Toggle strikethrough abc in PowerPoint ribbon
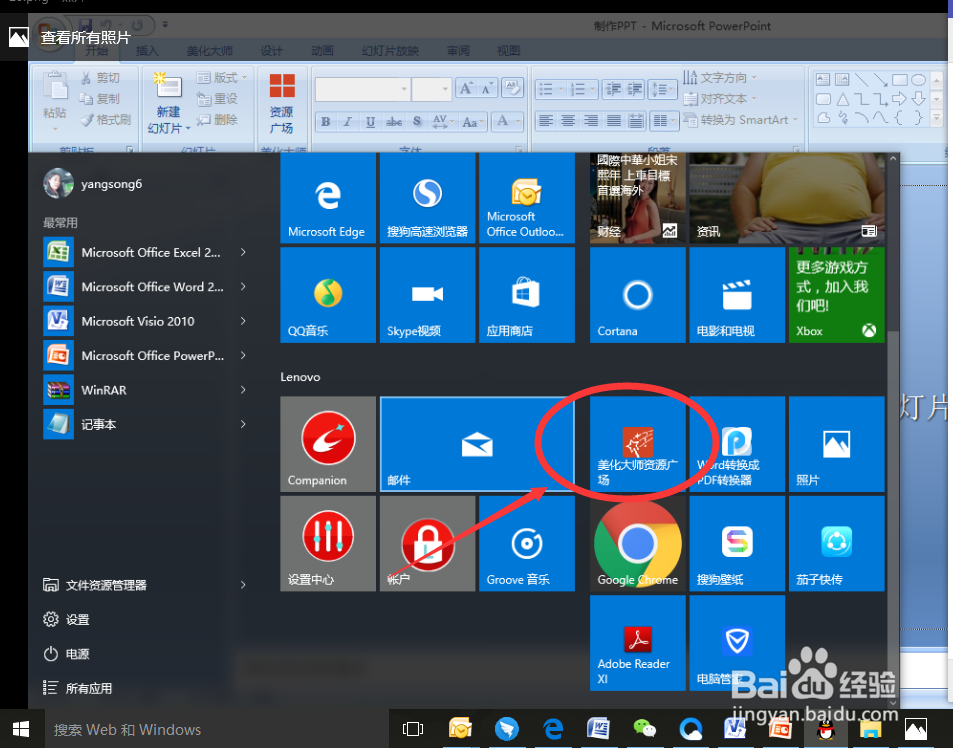The height and width of the screenshot is (748, 953). click(394, 122)
